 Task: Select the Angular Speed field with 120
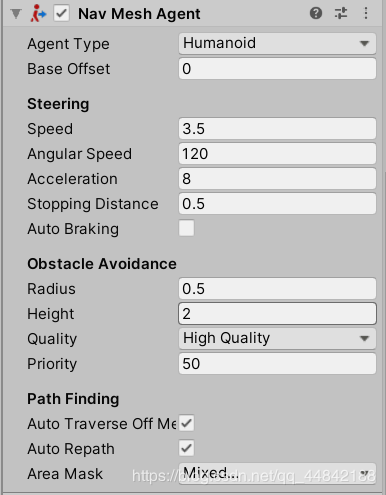pyautogui.click(x=277, y=154)
